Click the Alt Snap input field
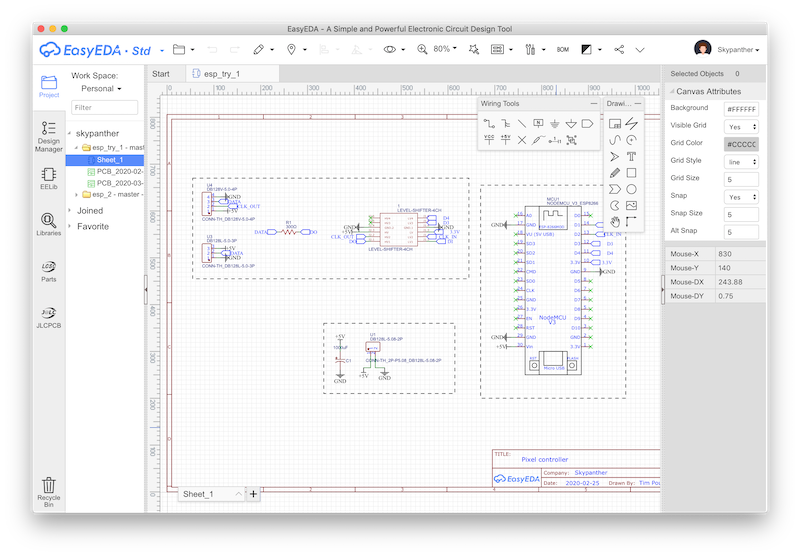800x556 pixels. (x=741, y=232)
